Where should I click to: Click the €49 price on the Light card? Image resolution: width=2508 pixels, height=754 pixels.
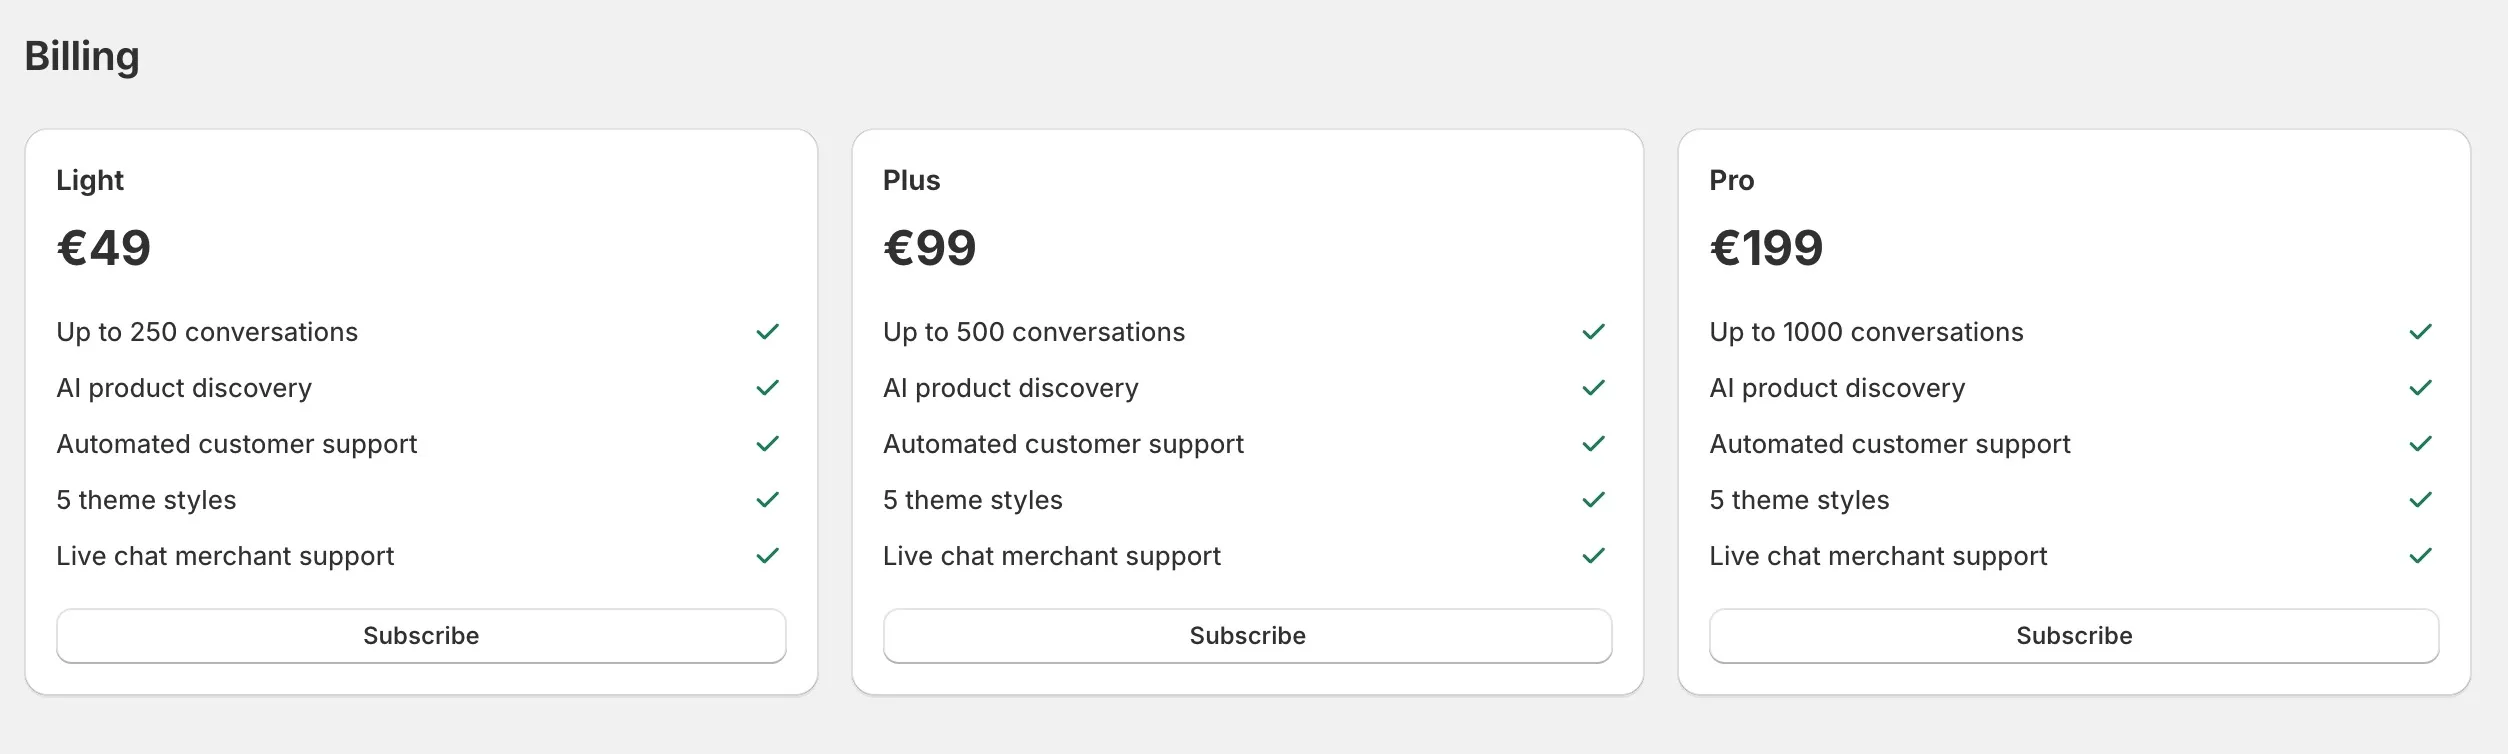tap(104, 246)
